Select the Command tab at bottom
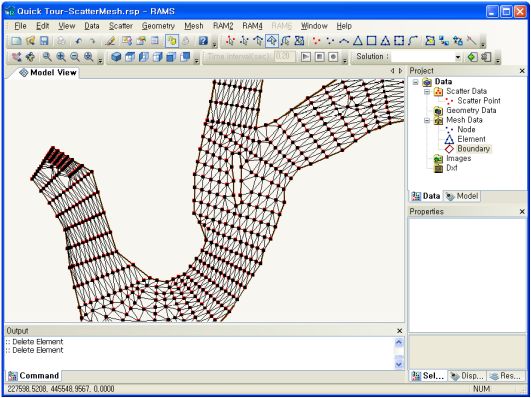 coord(34,376)
